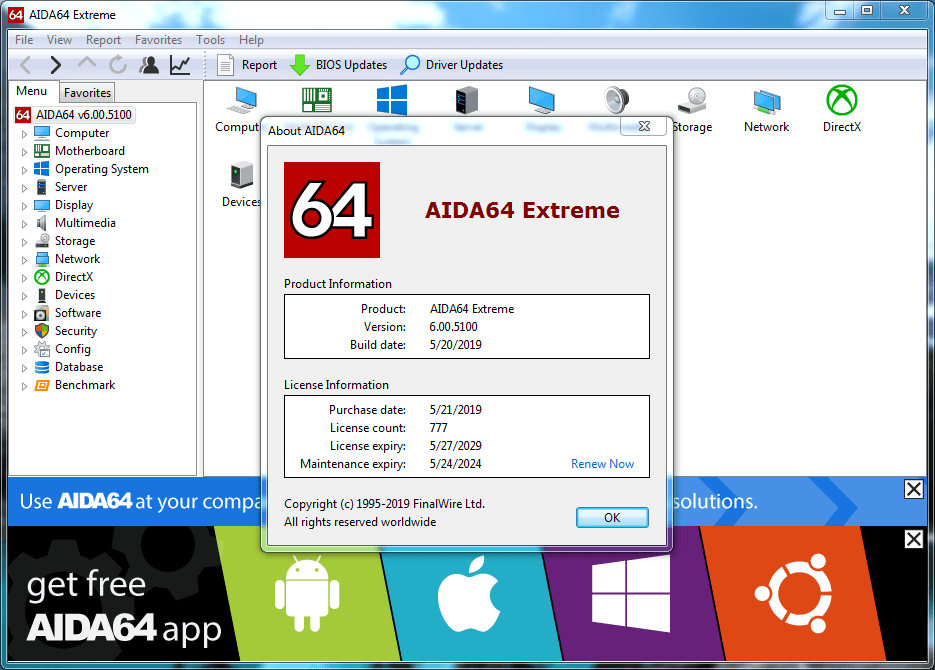Open the Tools menu
The height and width of the screenshot is (670, 935).
(210, 40)
